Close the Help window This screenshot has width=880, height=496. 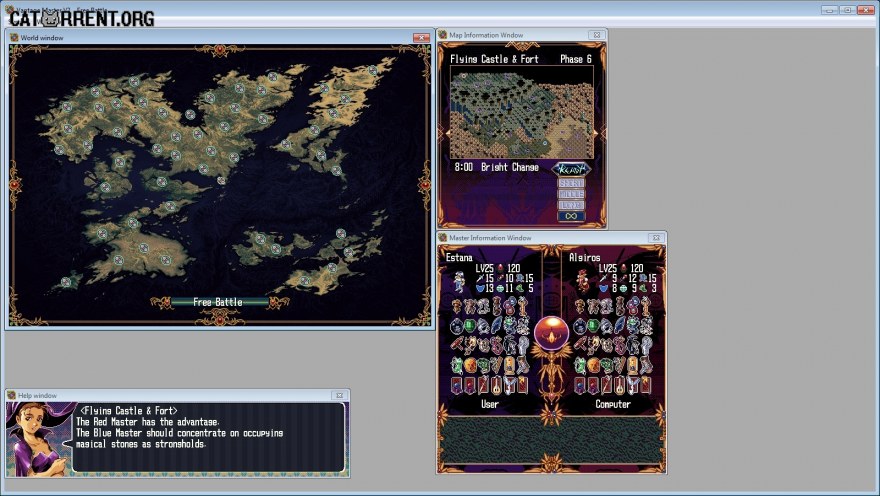coord(339,396)
